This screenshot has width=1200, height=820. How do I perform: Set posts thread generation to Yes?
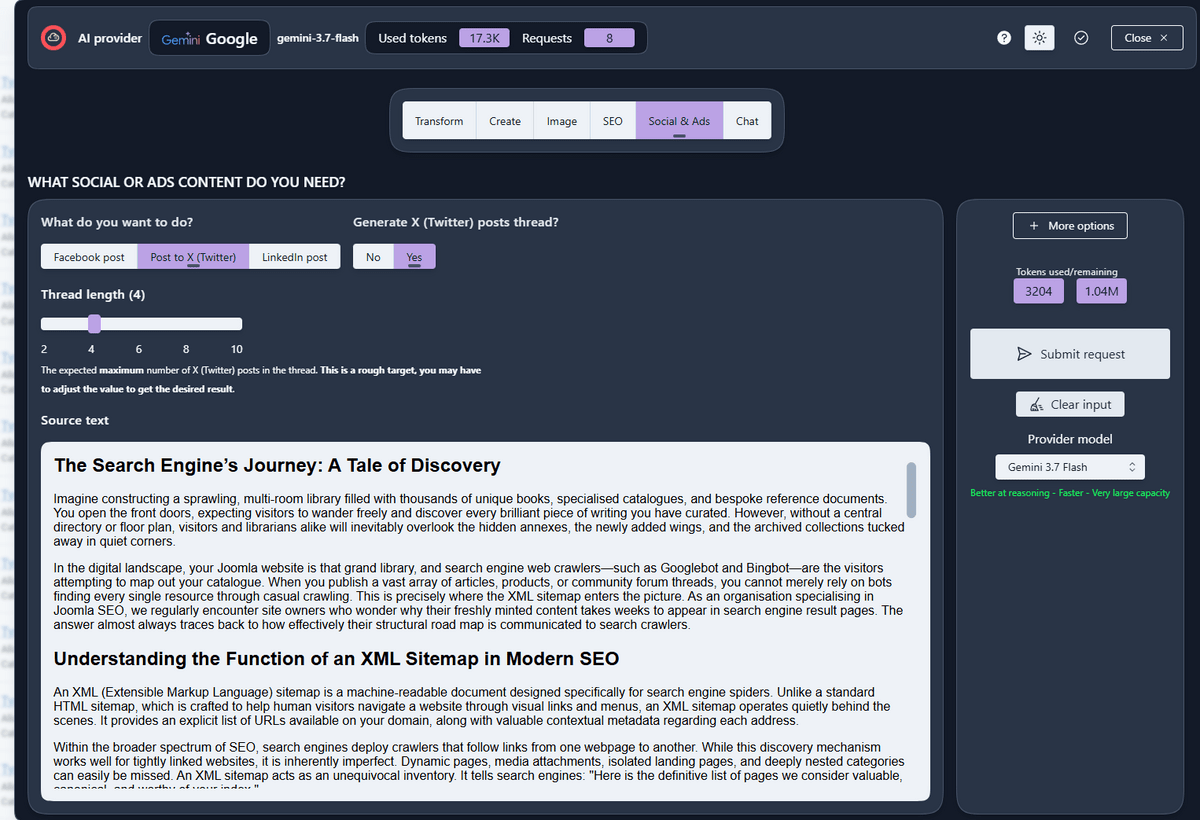[414, 257]
